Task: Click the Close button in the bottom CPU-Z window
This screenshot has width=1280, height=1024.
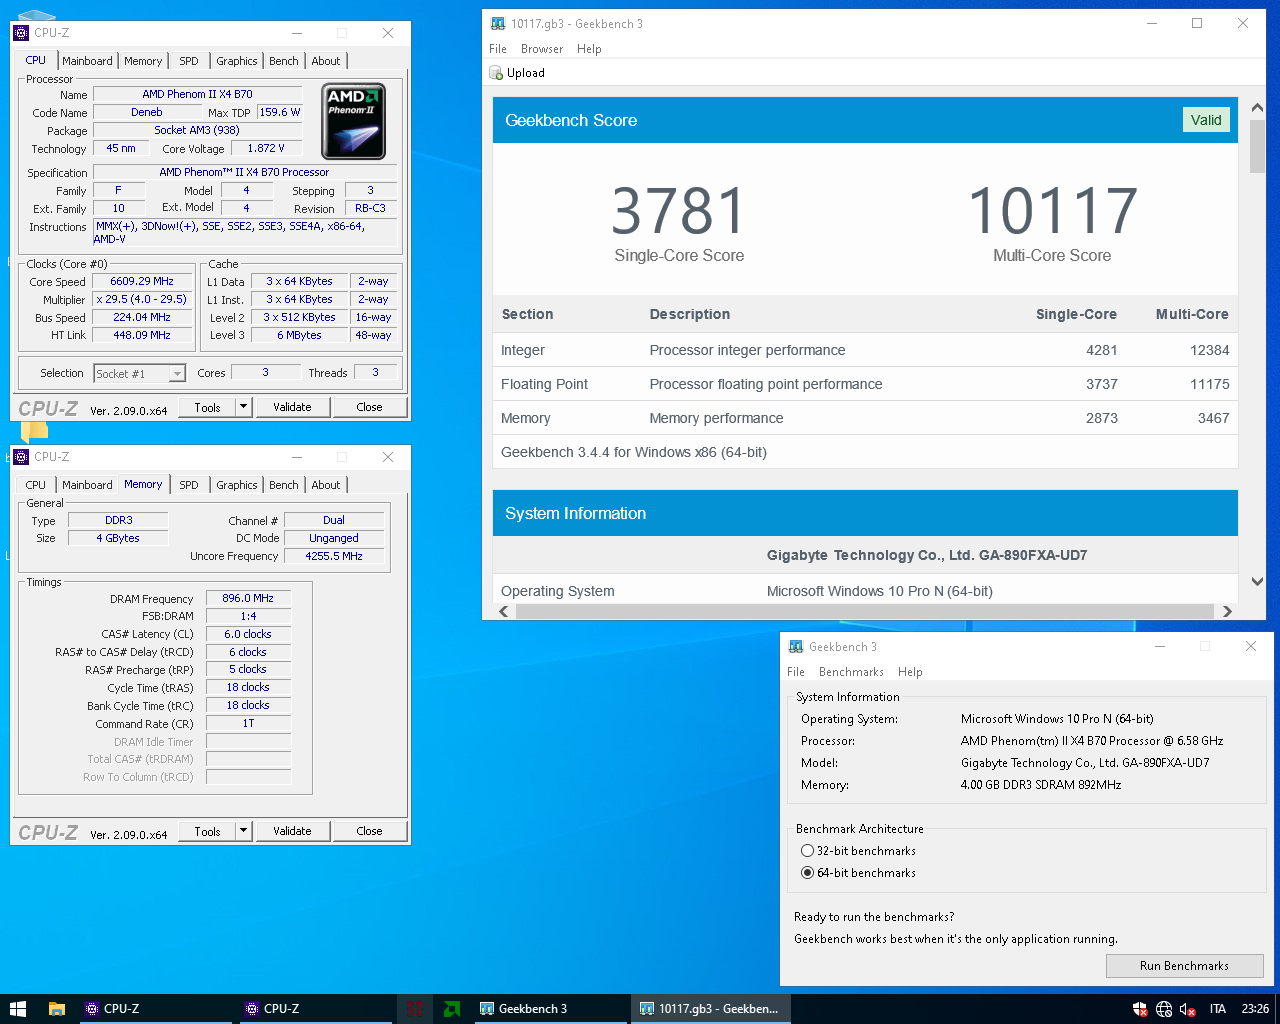Action: tap(369, 831)
